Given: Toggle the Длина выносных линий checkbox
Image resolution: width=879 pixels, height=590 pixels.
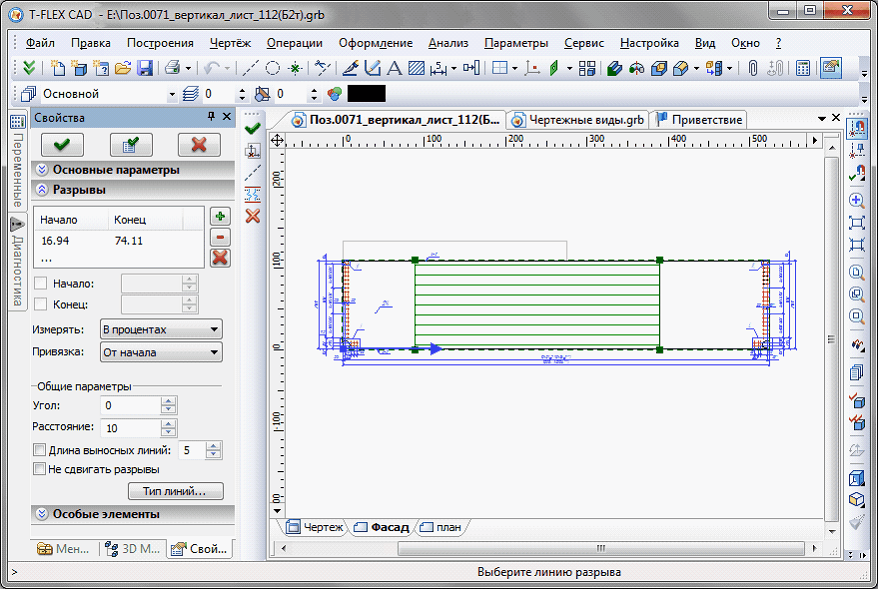Looking at the screenshot, I should [x=39, y=450].
